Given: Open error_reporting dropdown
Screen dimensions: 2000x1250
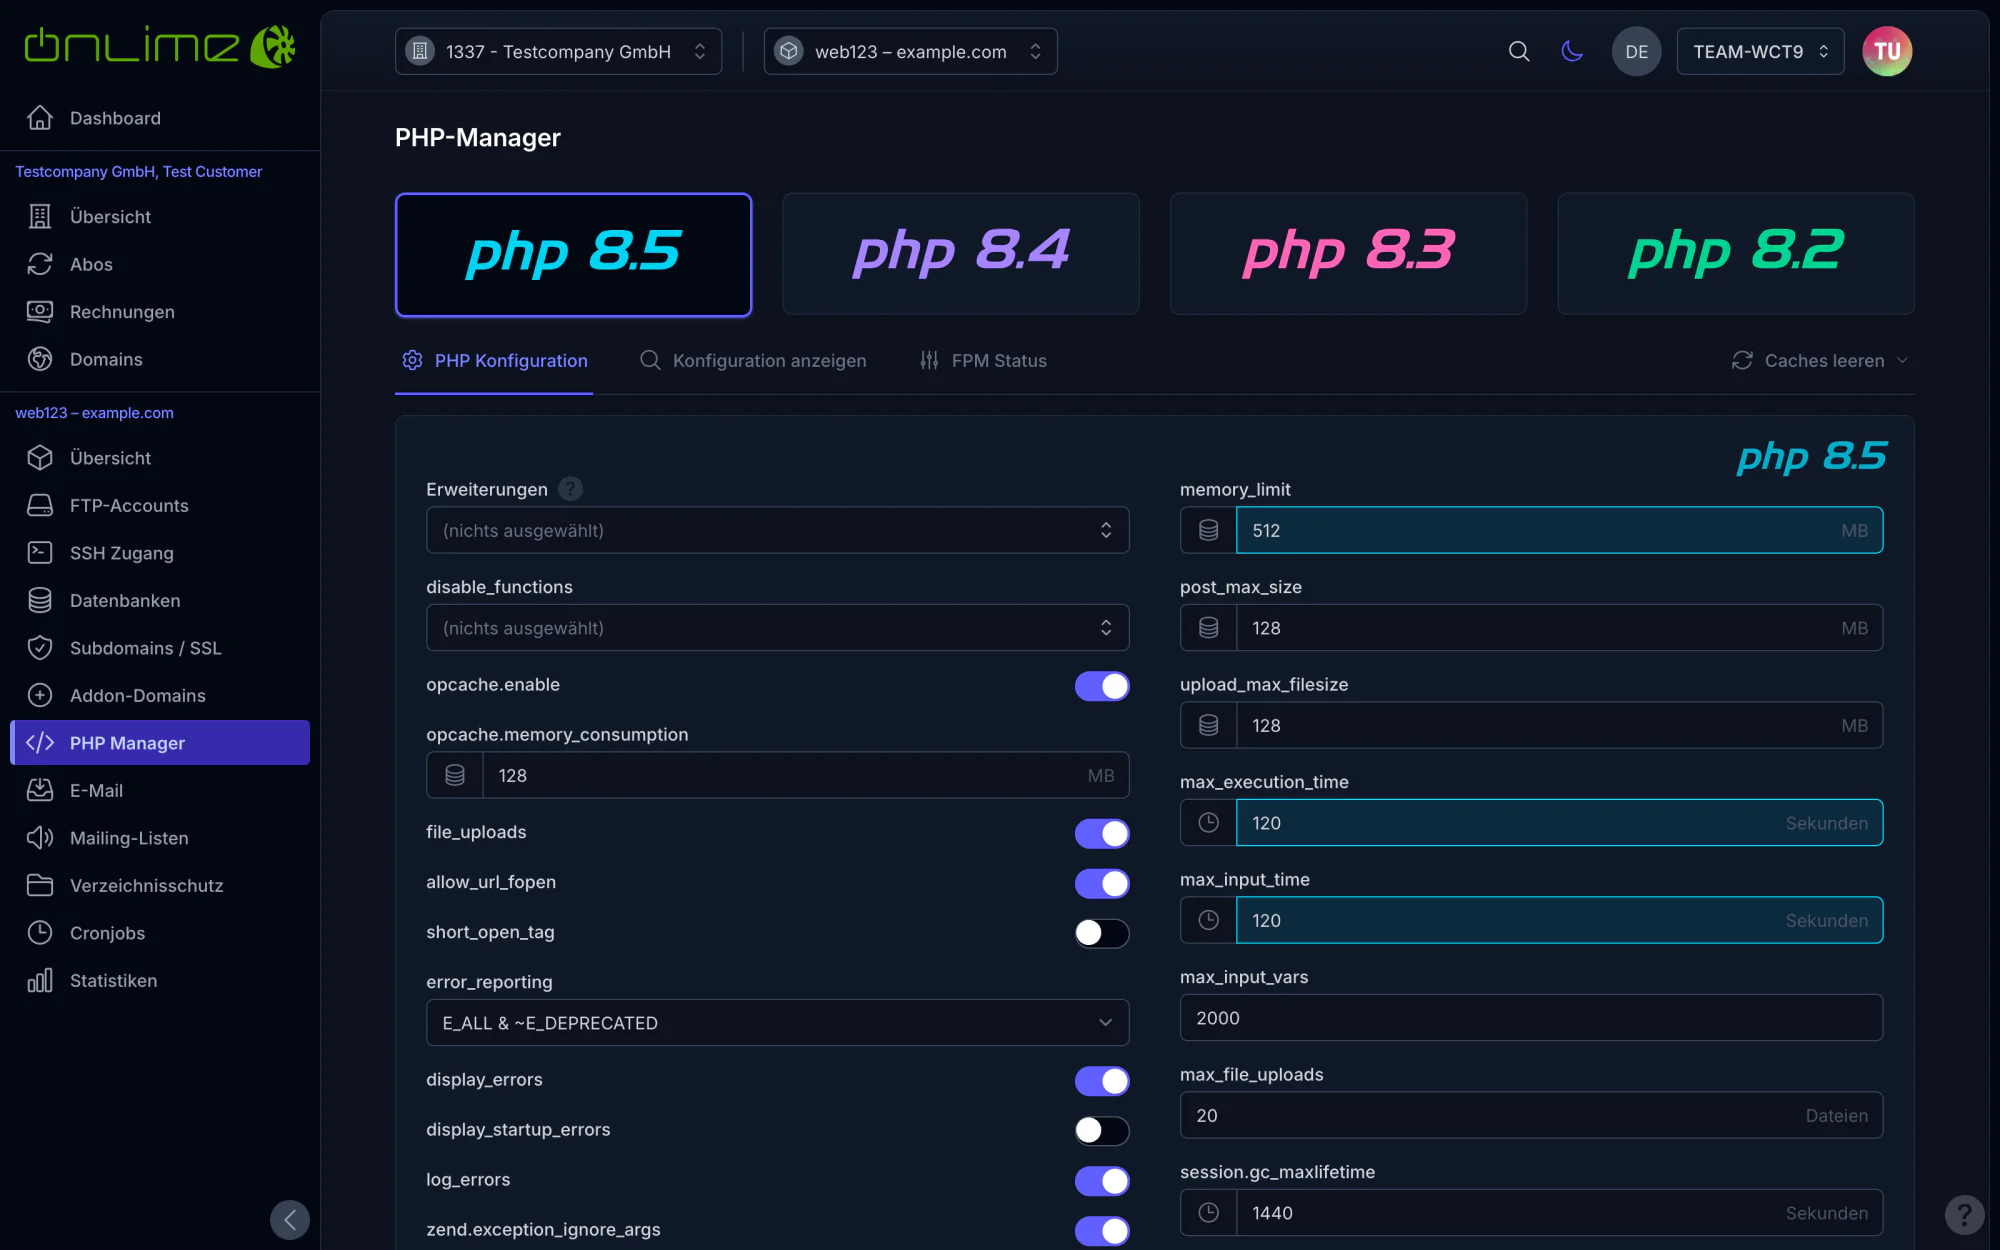Looking at the screenshot, I should pyautogui.click(x=777, y=1022).
